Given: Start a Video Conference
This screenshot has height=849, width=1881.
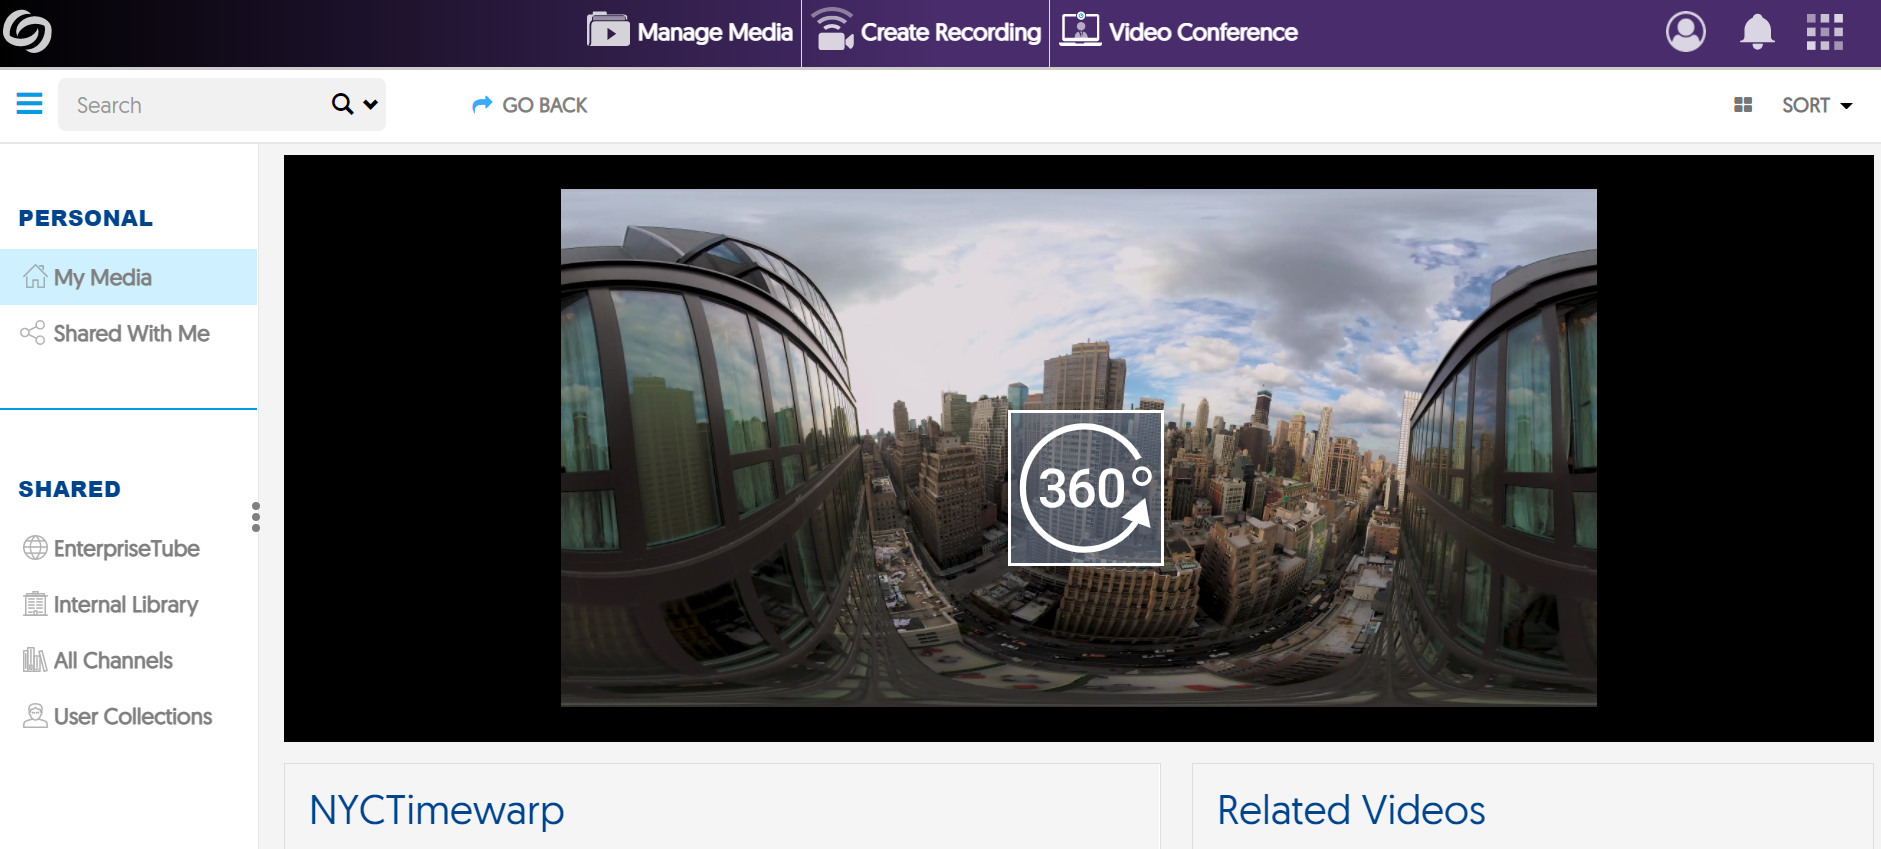Looking at the screenshot, I should click(x=1180, y=32).
